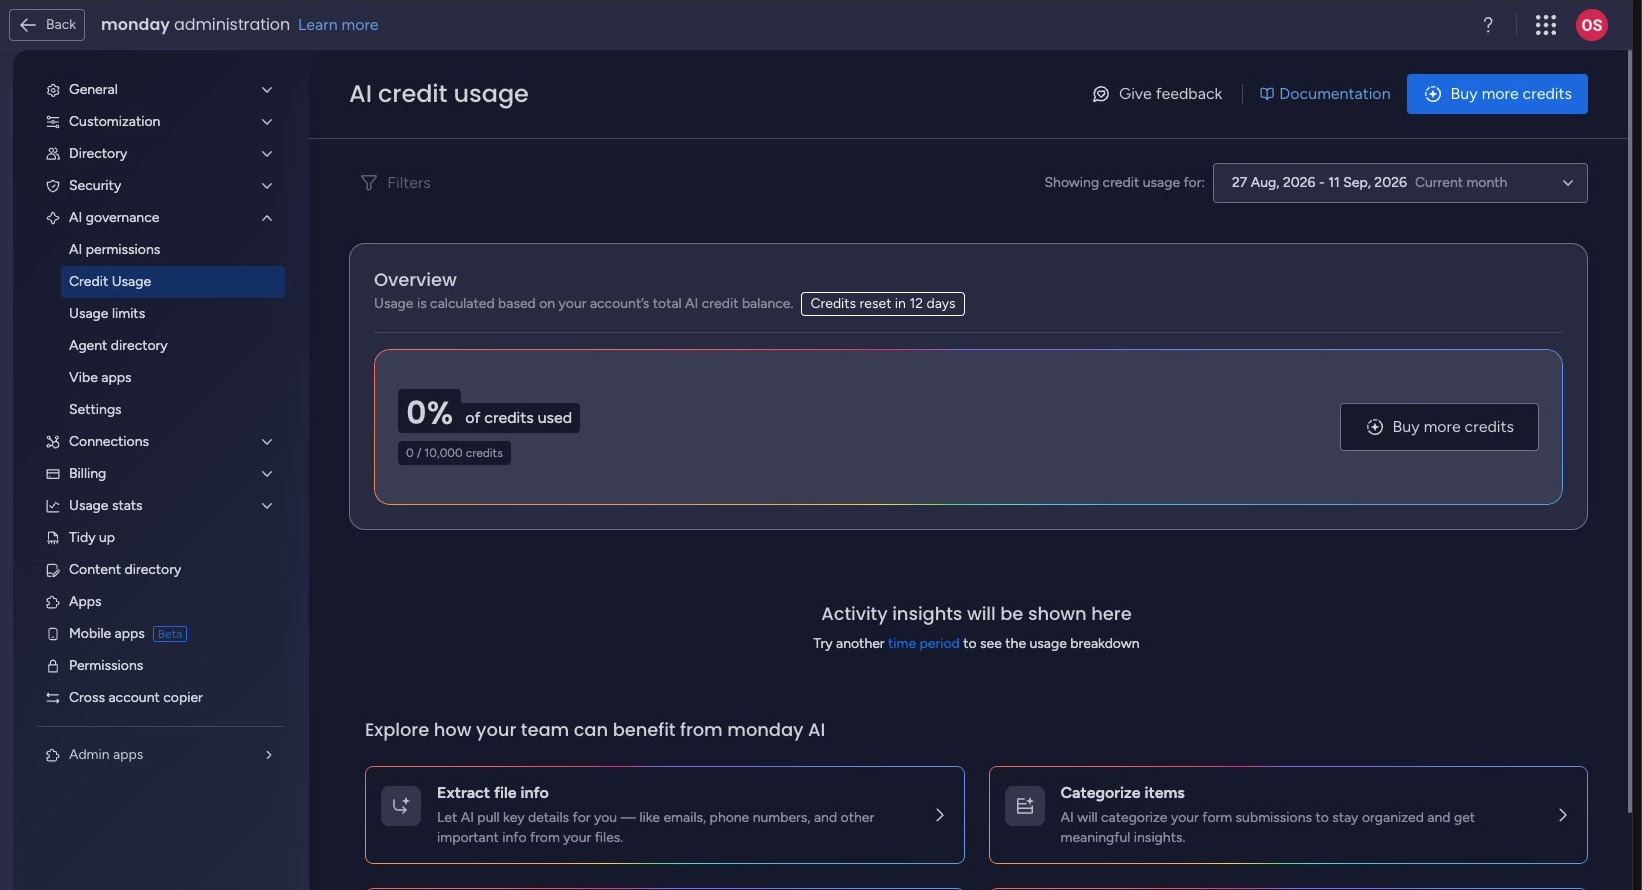Click the Categorize items card icon
The width and height of the screenshot is (1642, 890).
[x=1025, y=806]
